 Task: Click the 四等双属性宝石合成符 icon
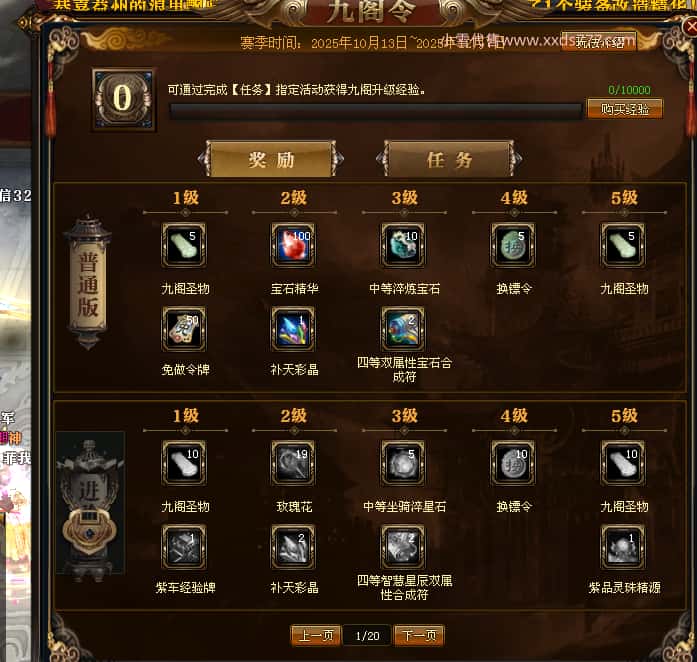[403, 329]
